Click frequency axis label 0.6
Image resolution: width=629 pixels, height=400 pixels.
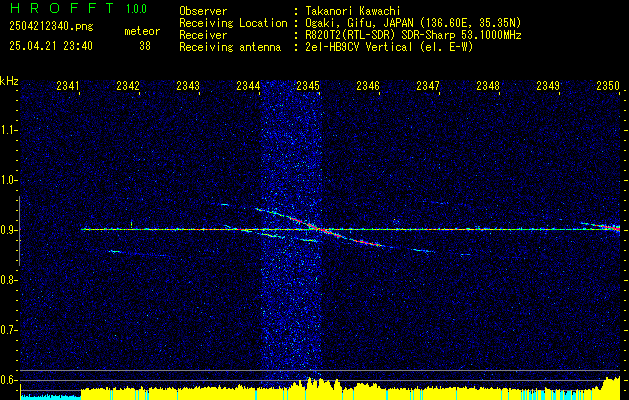8,380
